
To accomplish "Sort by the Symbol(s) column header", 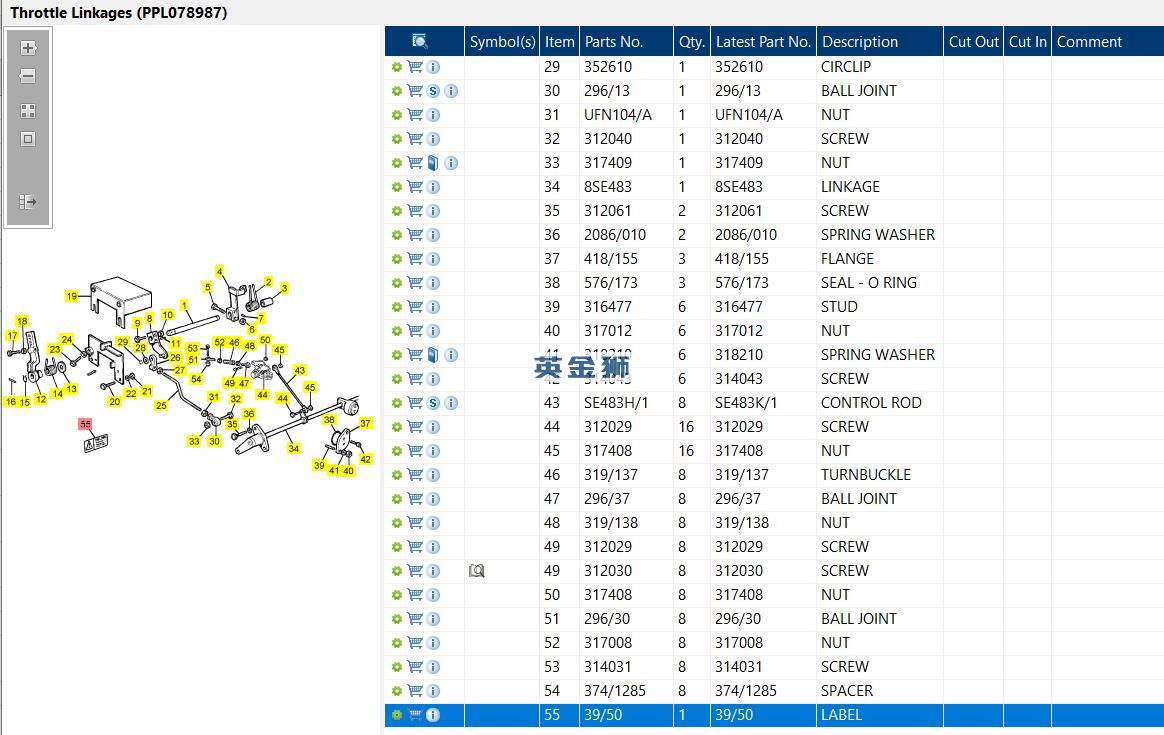I will point(502,42).
